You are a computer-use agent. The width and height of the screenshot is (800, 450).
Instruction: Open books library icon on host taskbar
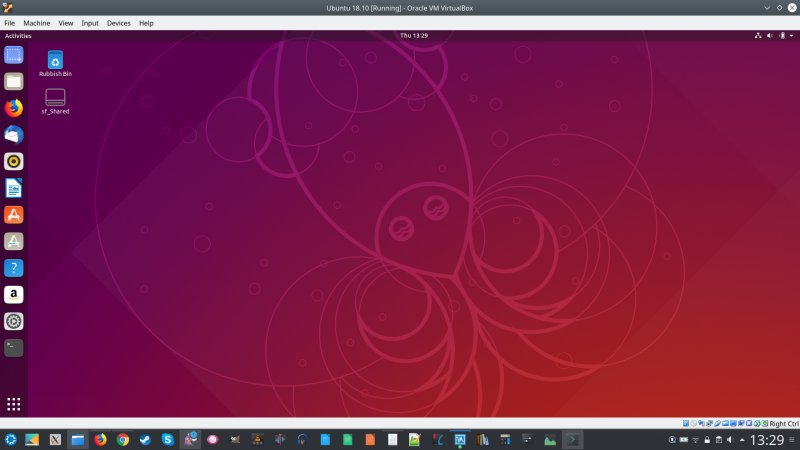tap(482, 439)
